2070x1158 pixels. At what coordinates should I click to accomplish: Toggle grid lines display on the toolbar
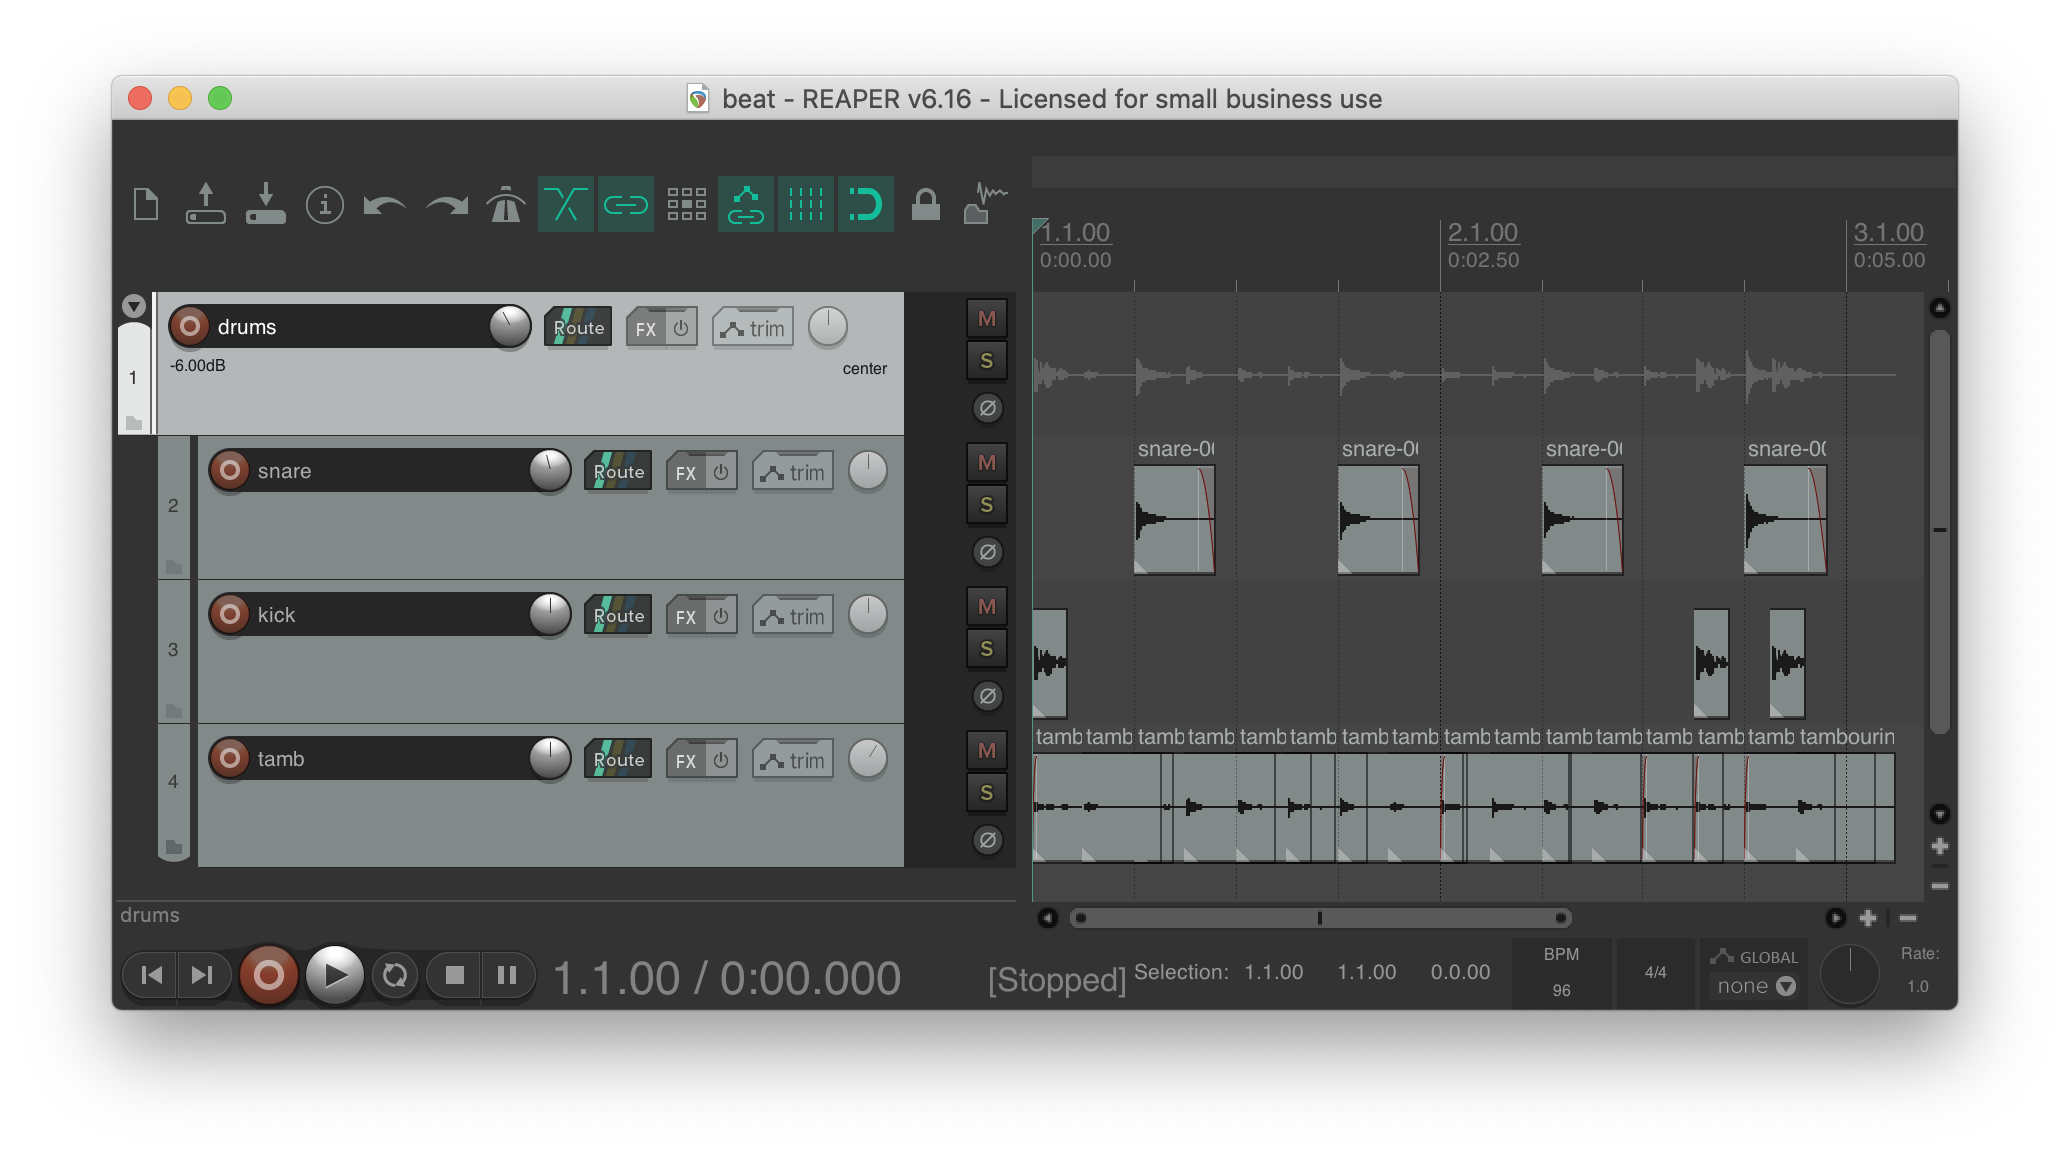click(x=806, y=204)
